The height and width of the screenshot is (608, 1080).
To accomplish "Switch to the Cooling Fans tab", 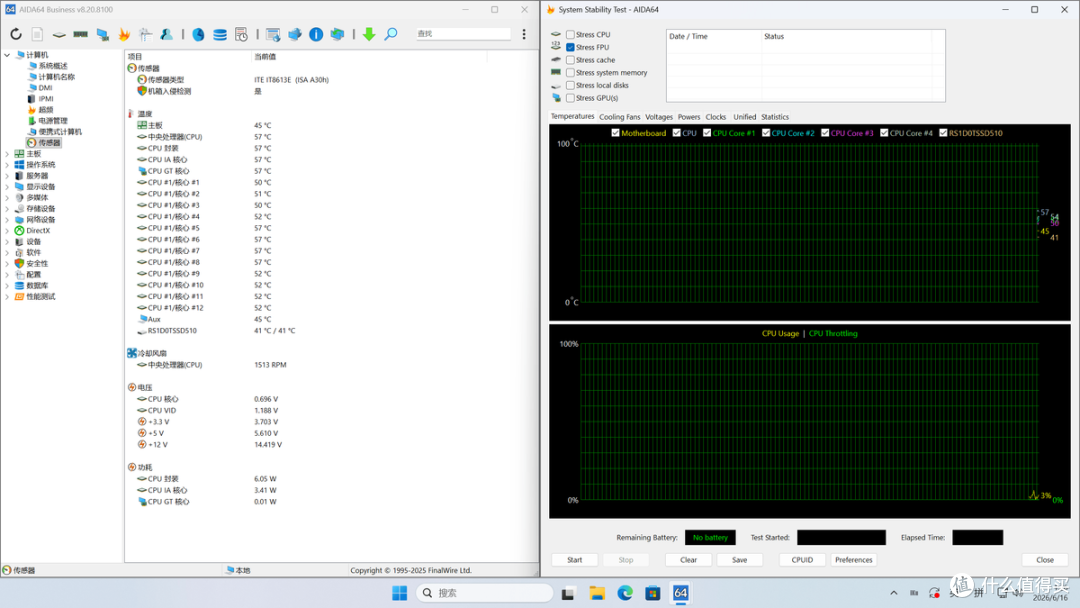I will pos(619,117).
